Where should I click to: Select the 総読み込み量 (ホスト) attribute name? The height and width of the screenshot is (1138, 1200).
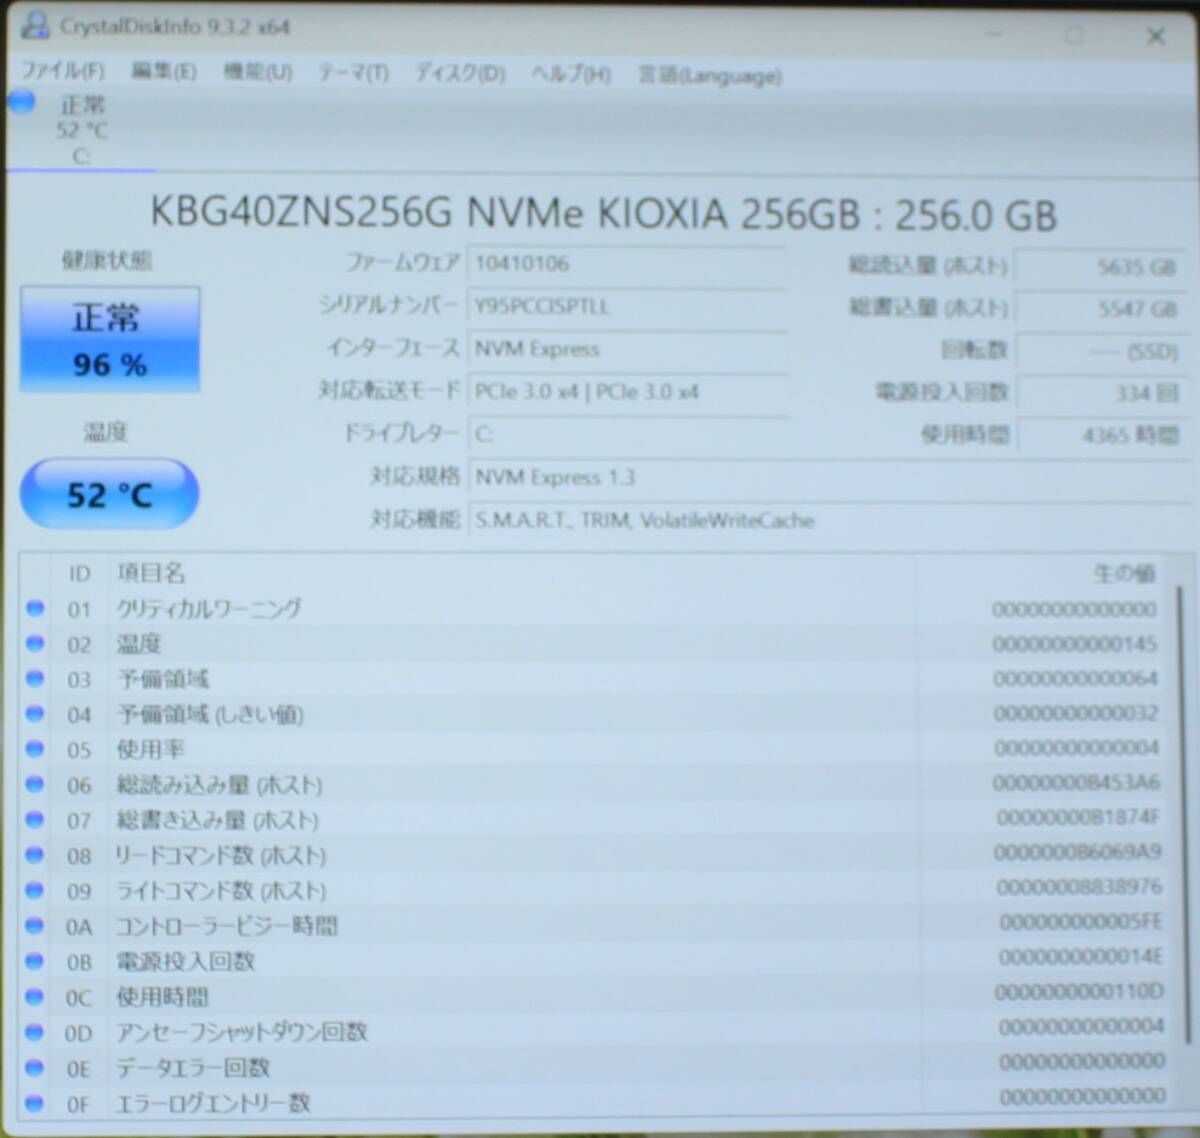pos(219,785)
